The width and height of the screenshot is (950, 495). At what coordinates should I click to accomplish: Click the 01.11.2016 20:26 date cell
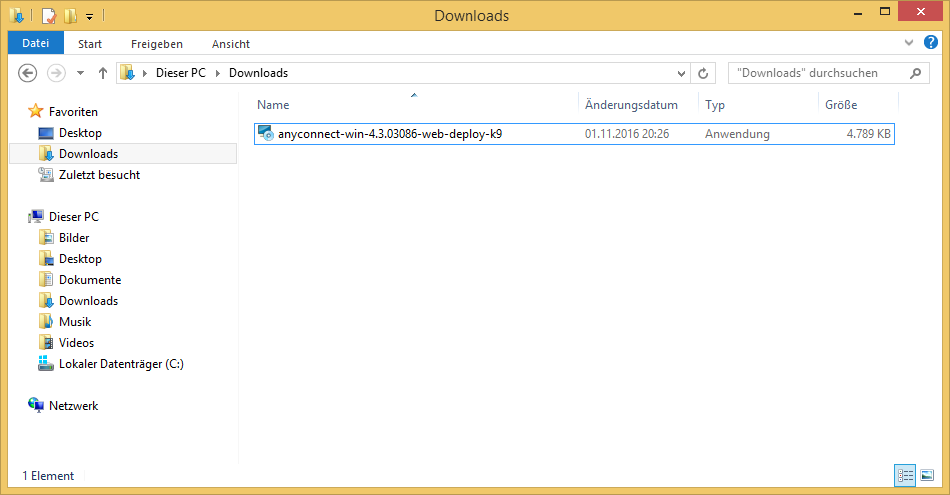627,134
